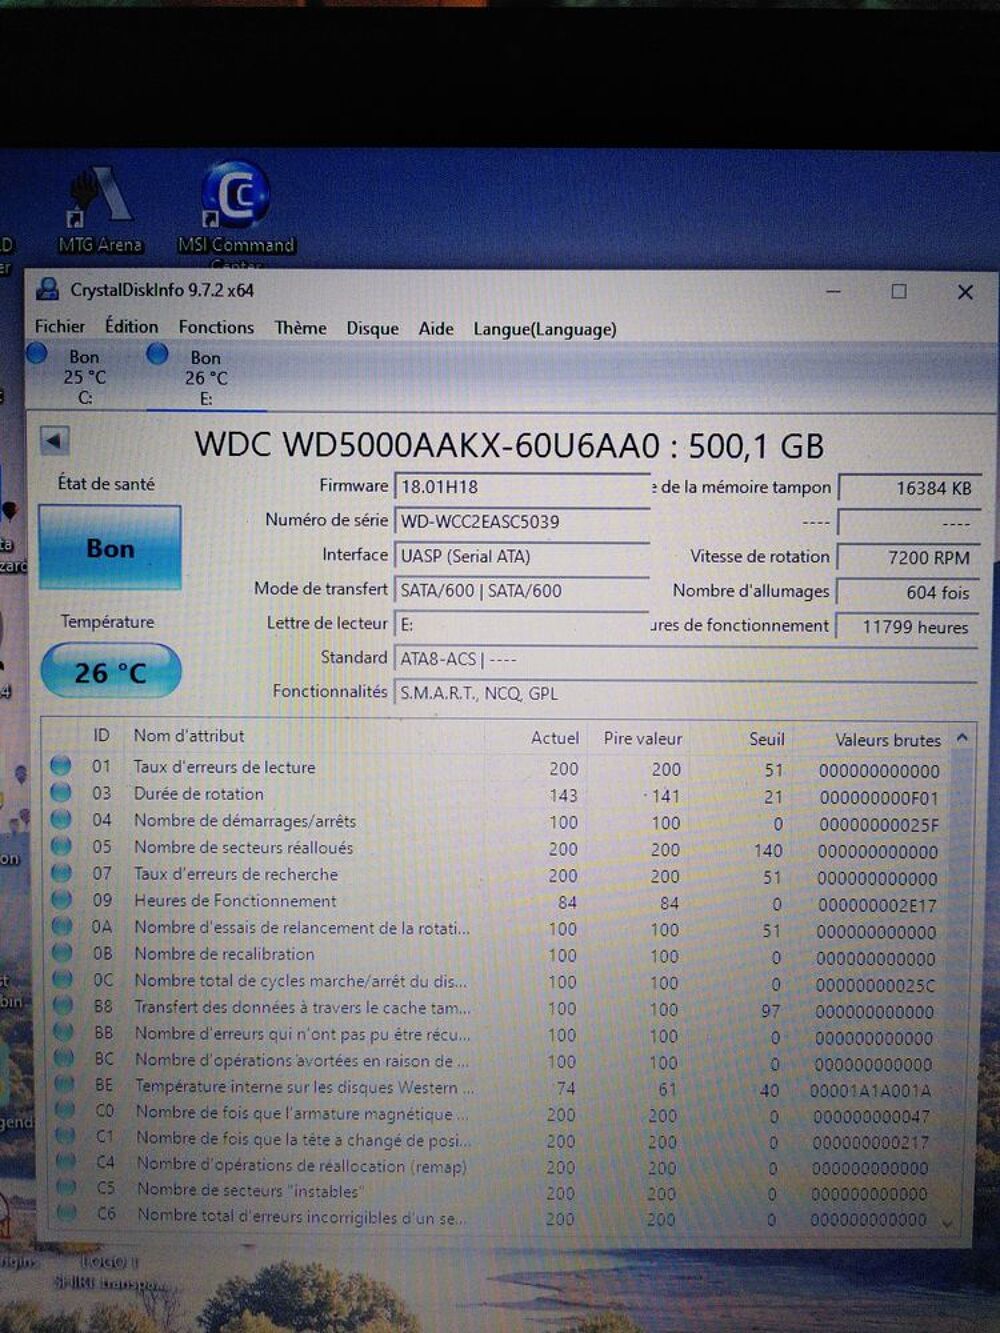Click status circle for attribute C0 row
This screenshot has height=1333, width=1000.
(65, 1110)
